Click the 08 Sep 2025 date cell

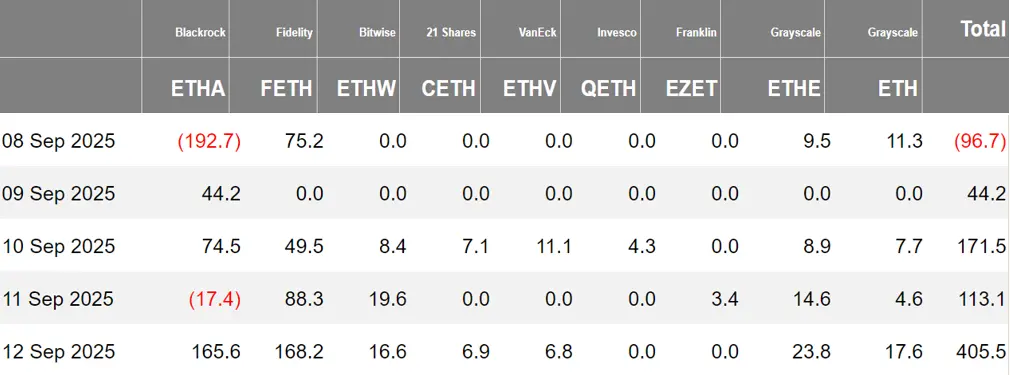point(59,140)
